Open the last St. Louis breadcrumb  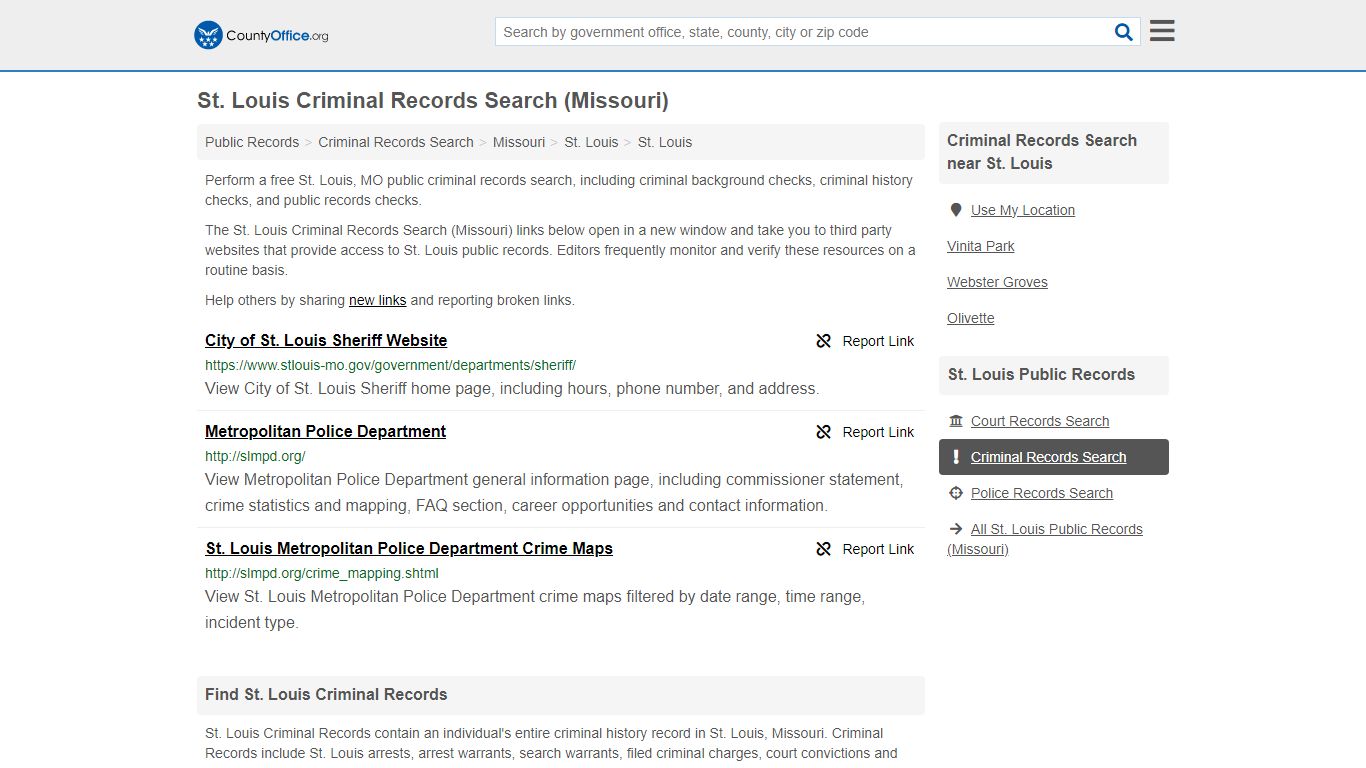click(x=665, y=142)
